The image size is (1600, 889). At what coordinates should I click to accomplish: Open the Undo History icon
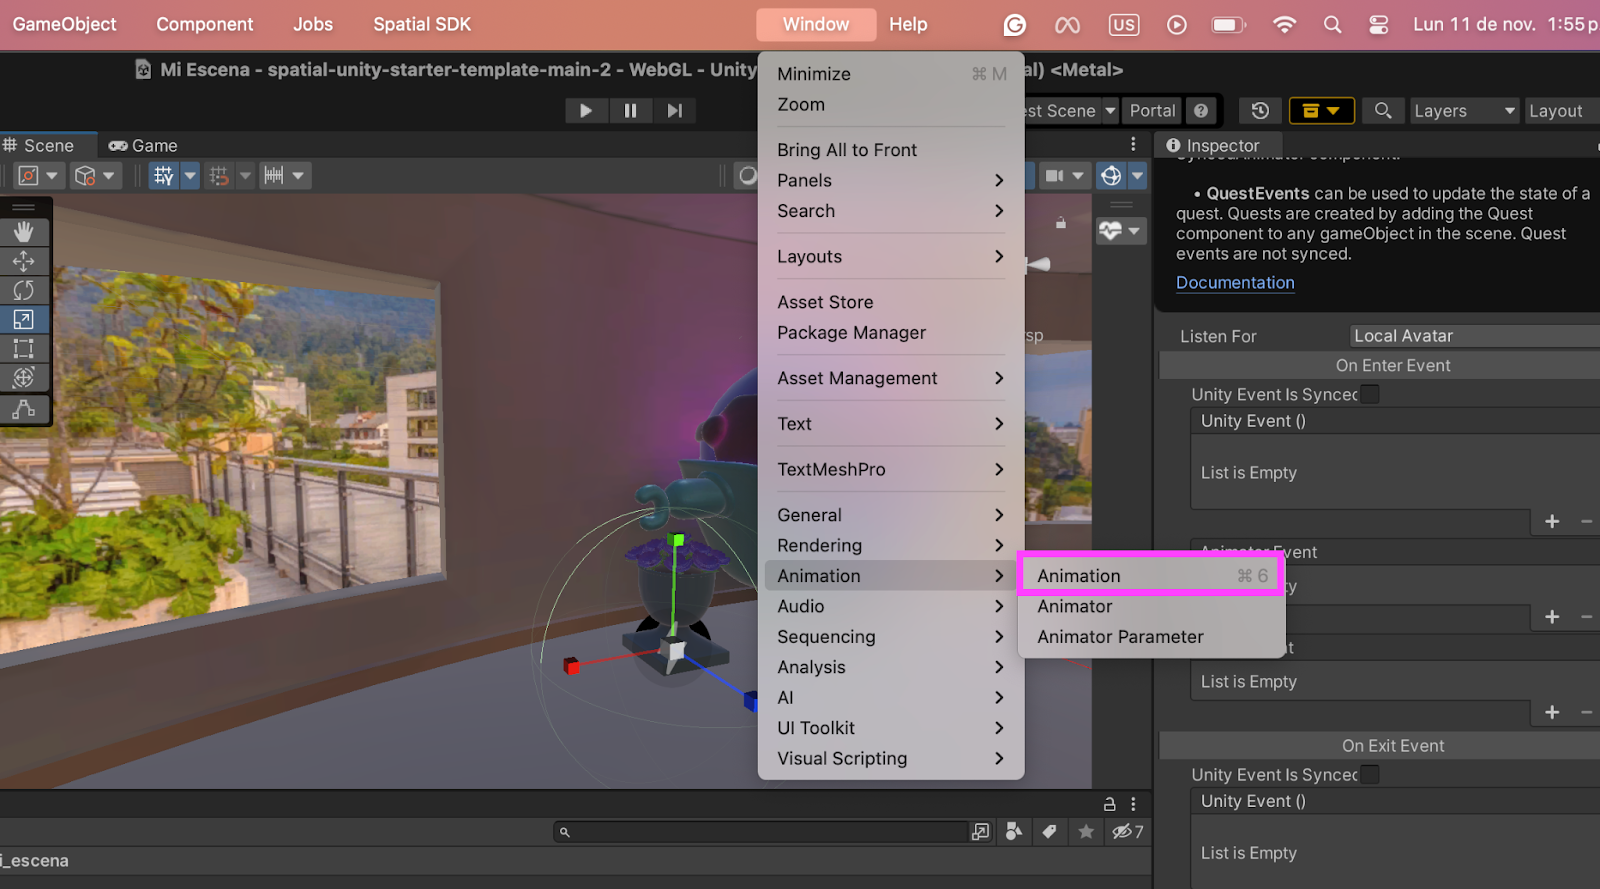tap(1260, 111)
